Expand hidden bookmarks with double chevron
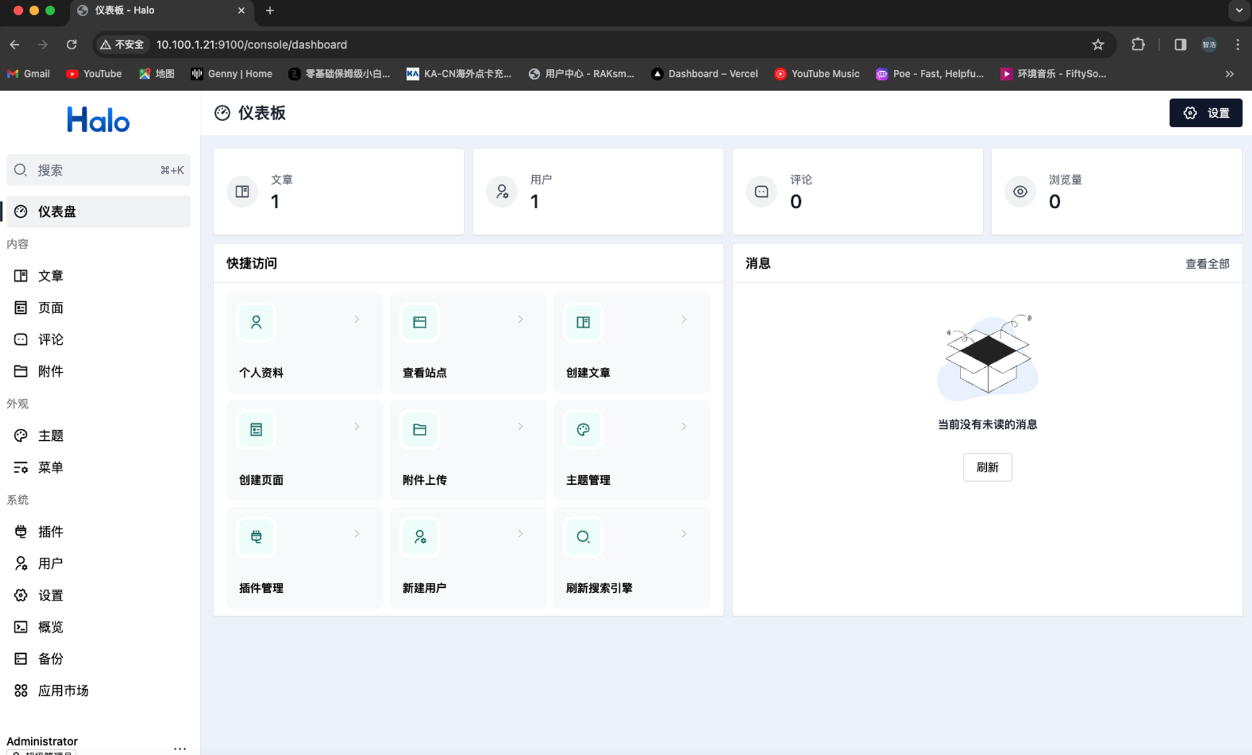The image size is (1252, 755). pos(1229,74)
